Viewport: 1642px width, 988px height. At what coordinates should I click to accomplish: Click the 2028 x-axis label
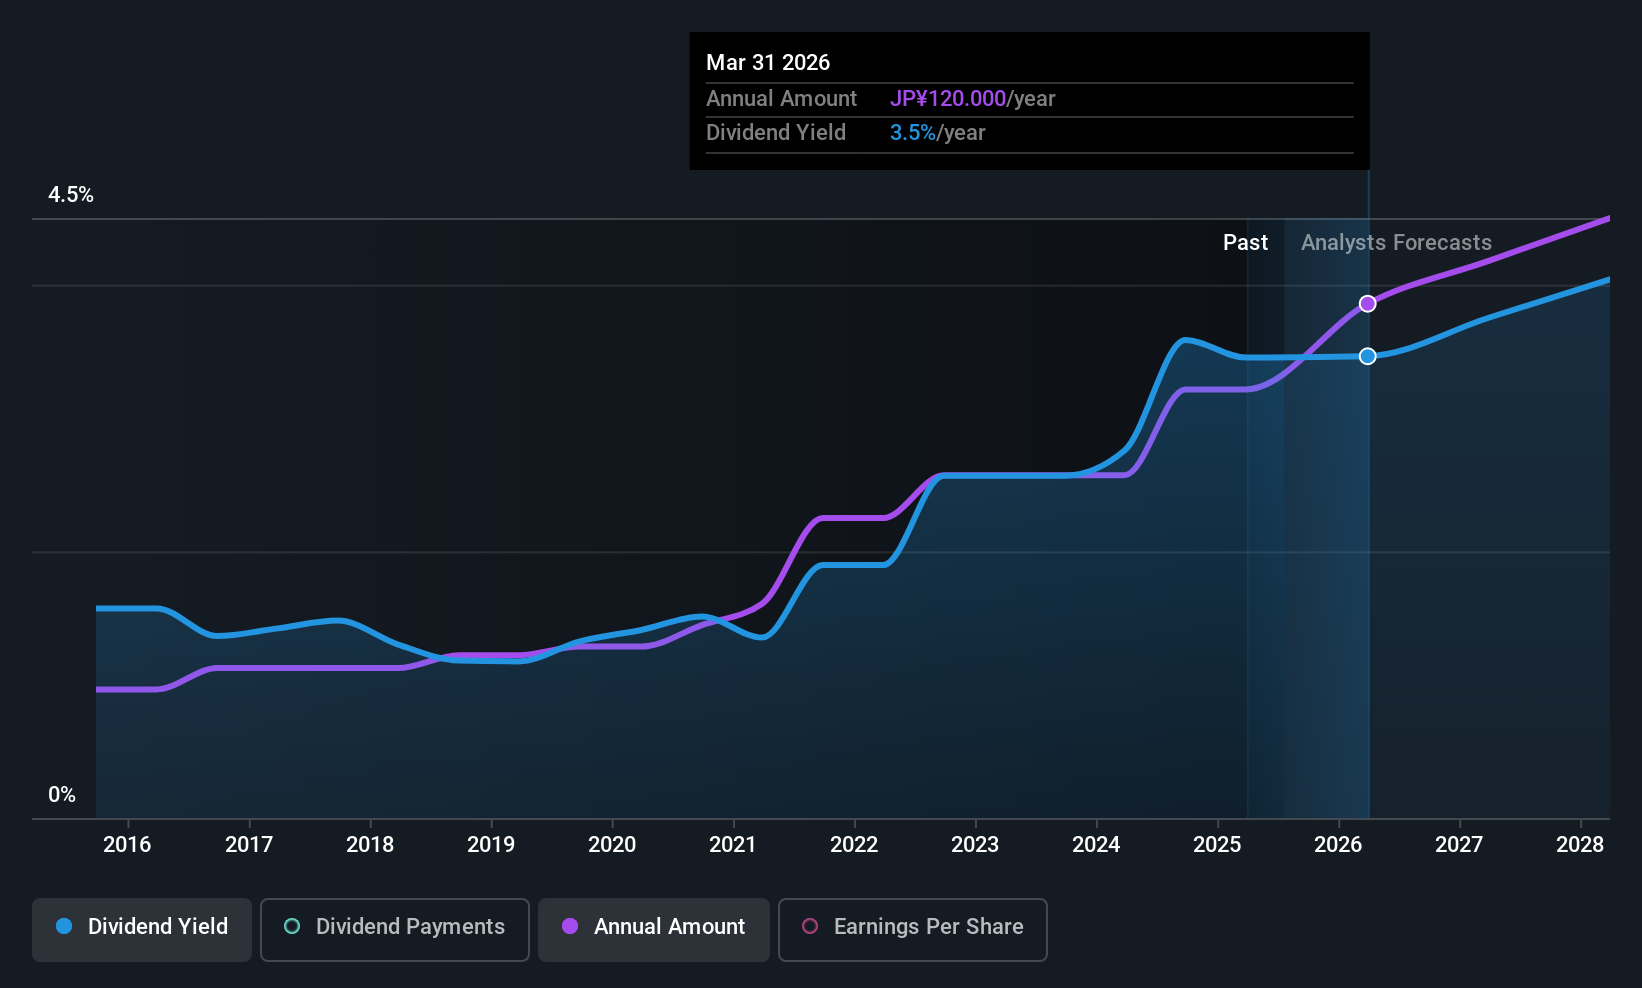tap(1580, 845)
